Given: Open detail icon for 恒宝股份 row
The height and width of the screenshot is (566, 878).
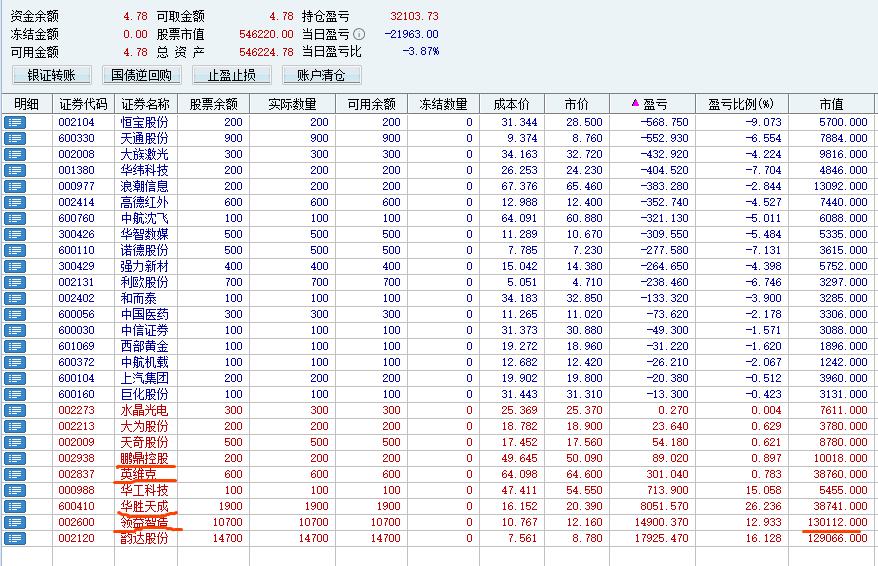Looking at the screenshot, I should (x=15, y=122).
